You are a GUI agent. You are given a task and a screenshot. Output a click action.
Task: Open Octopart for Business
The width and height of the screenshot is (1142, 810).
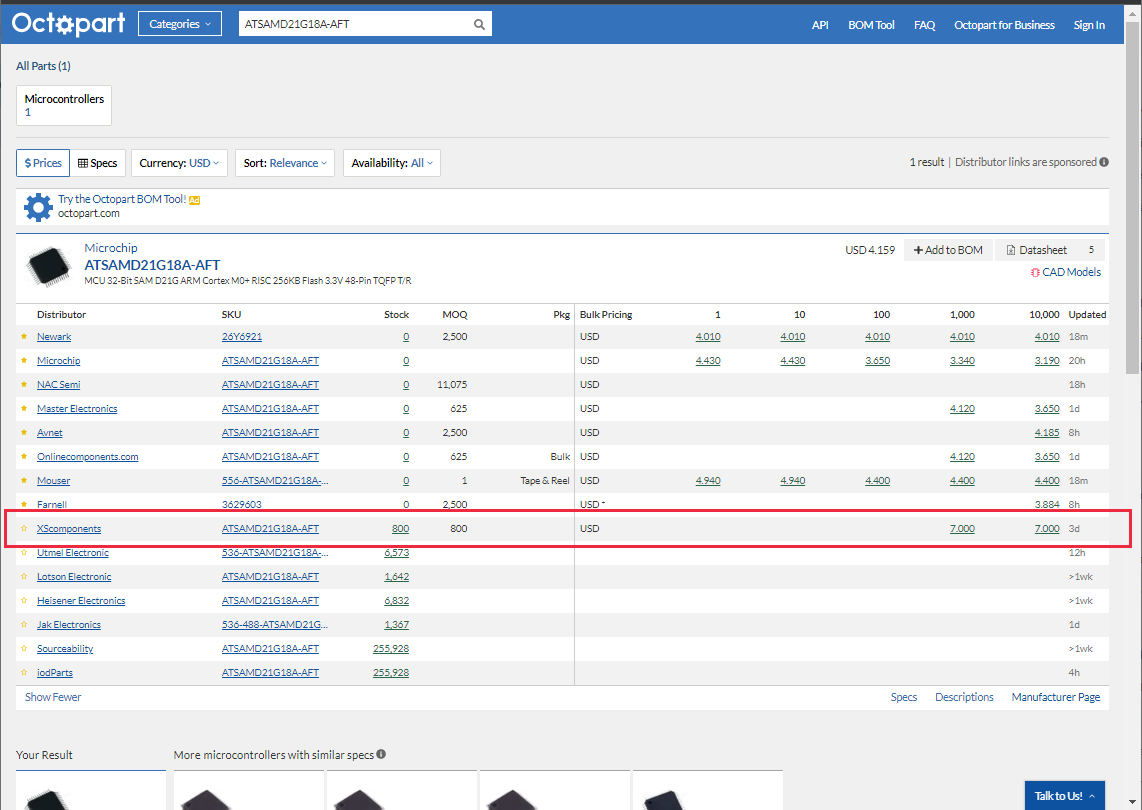(x=1004, y=25)
